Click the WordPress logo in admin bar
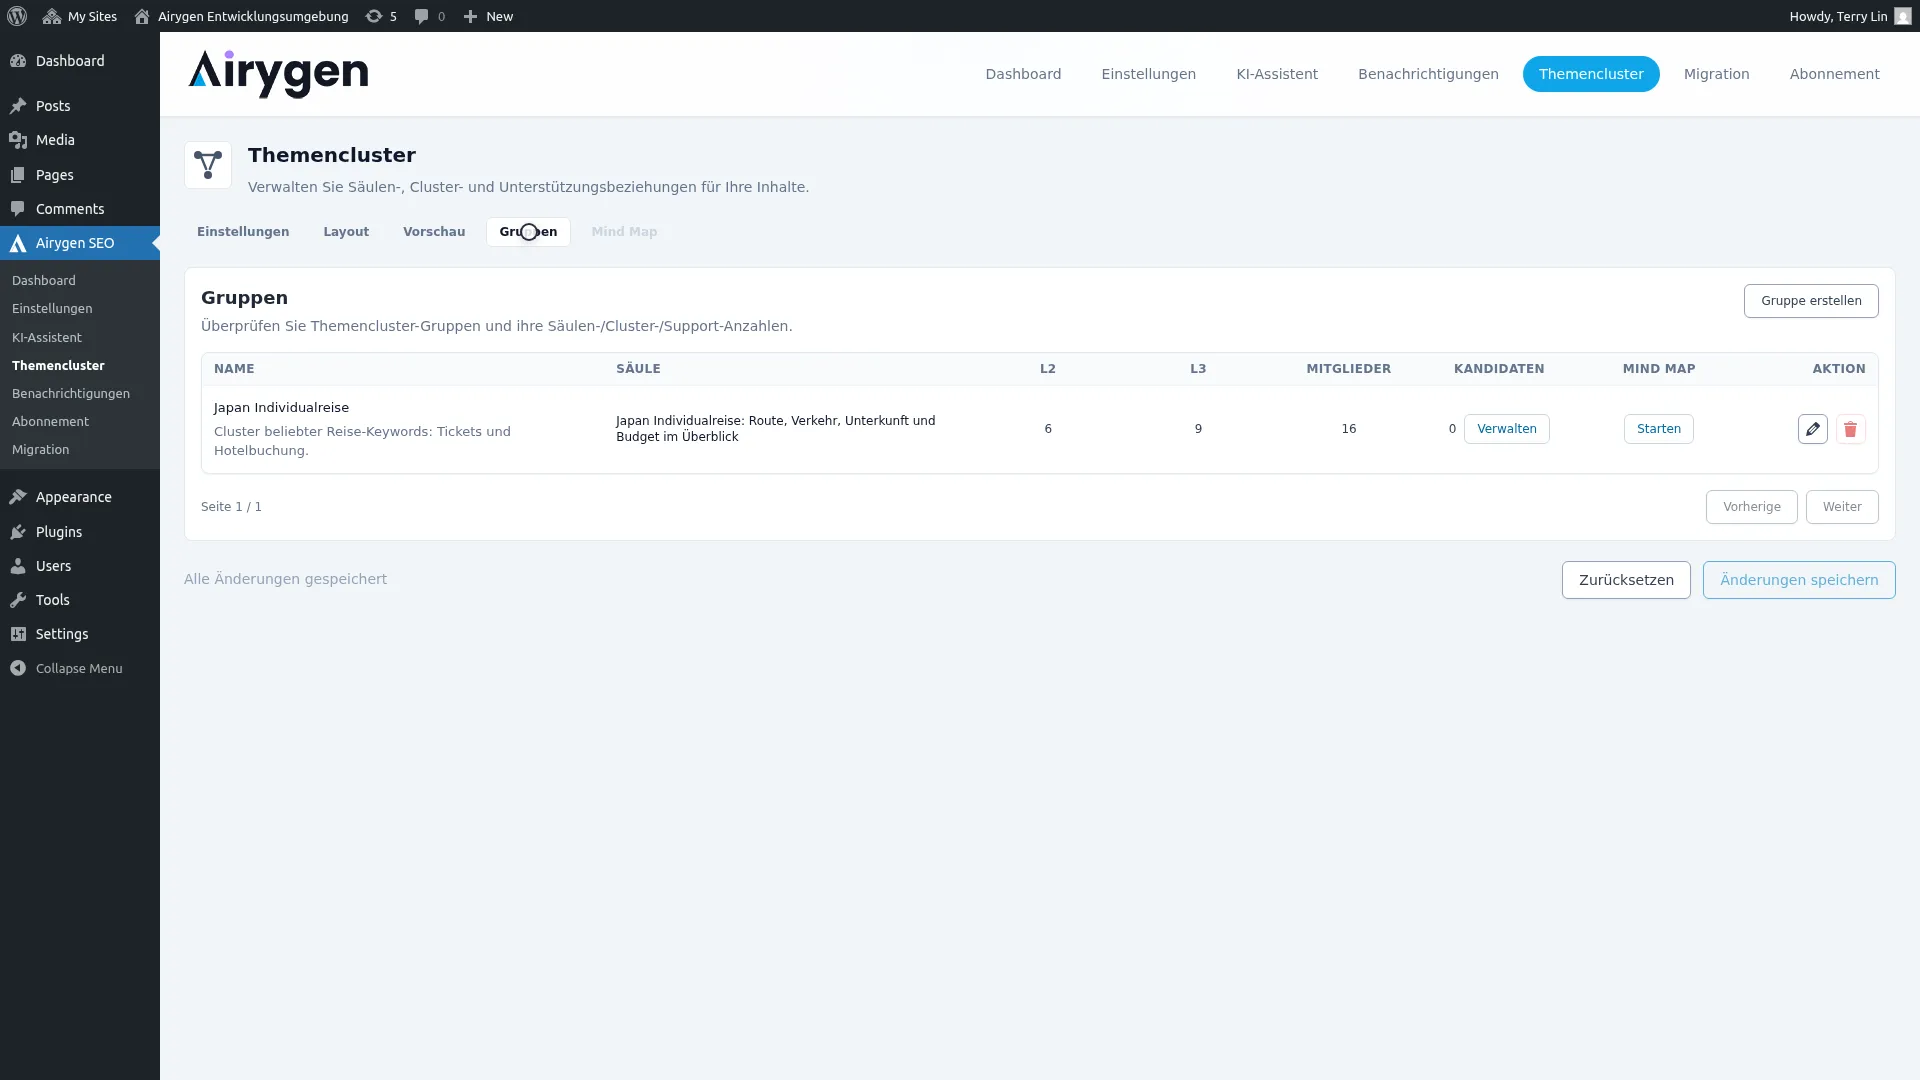The height and width of the screenshot is (1080, 1920). click(x=16, y=16)
